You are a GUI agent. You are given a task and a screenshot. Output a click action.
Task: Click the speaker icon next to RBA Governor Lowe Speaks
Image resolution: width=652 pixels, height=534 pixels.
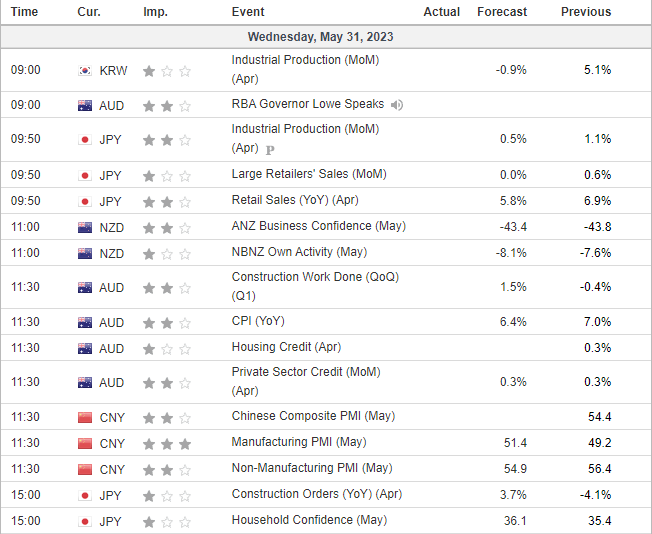pos(397,105)
